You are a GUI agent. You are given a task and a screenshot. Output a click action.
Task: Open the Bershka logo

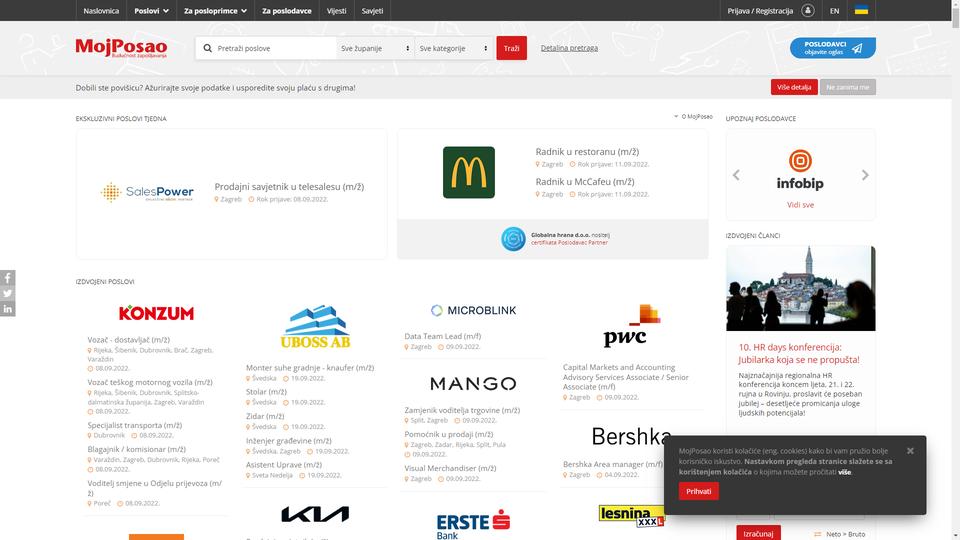point(631,437)
